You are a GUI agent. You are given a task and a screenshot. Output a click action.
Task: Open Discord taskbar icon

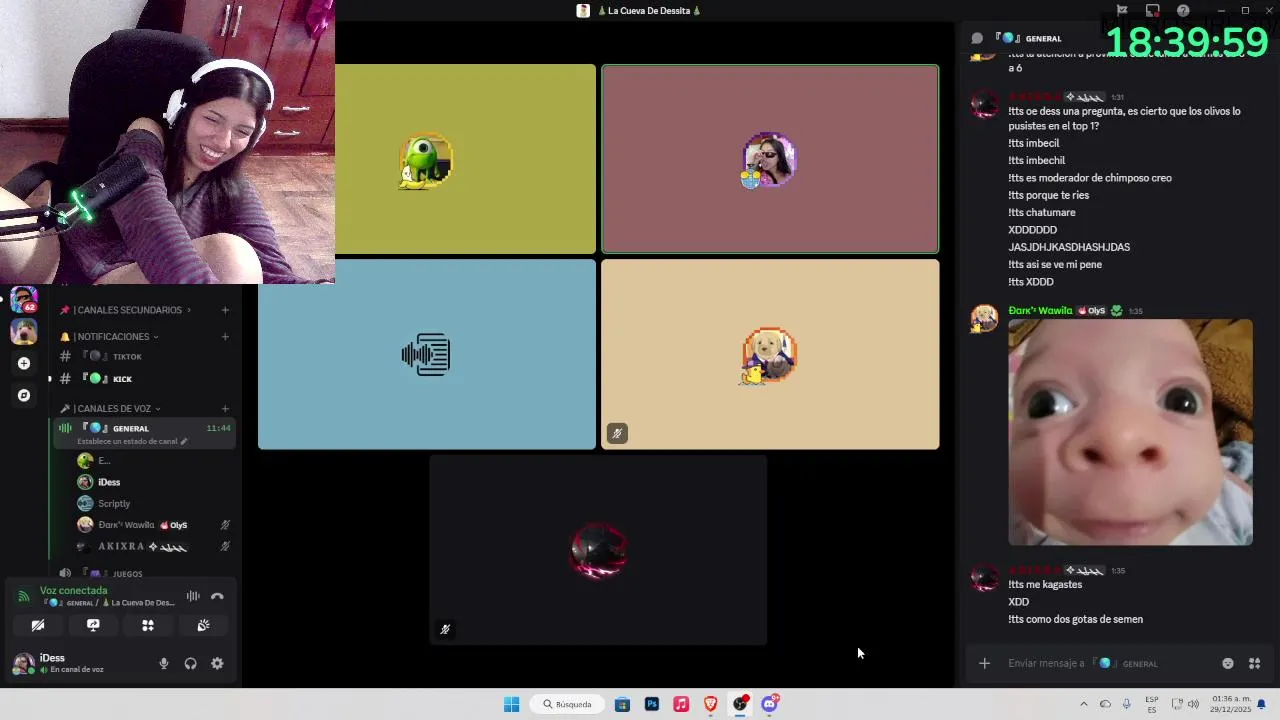769,704
